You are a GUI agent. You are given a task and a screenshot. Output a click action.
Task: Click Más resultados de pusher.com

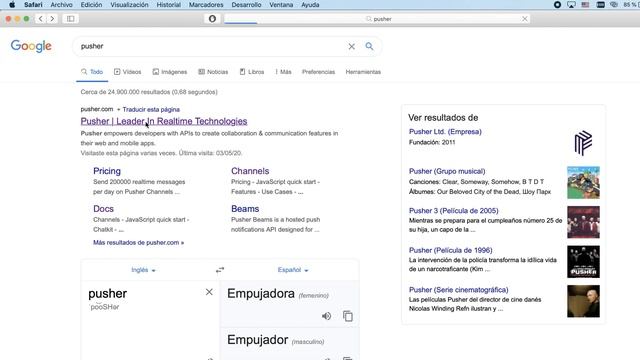point(138,242)
